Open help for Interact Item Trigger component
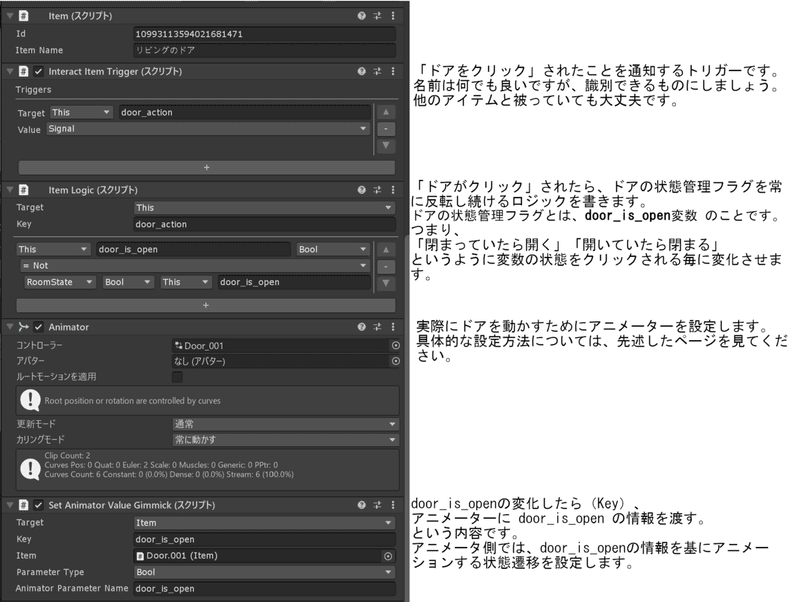Viewport: 800px width, 602px height. (x=362, y=71)
